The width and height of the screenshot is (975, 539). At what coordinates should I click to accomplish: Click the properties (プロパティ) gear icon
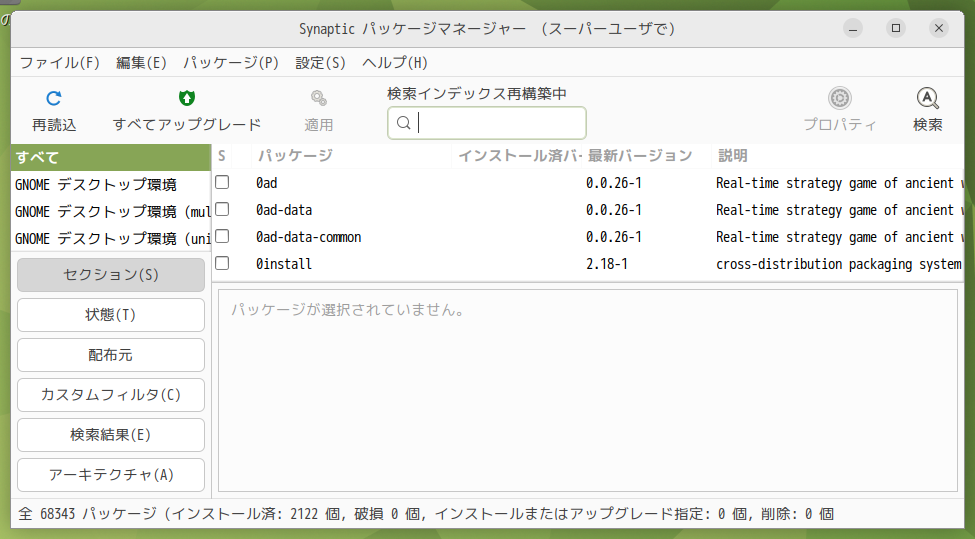[839, 98]
